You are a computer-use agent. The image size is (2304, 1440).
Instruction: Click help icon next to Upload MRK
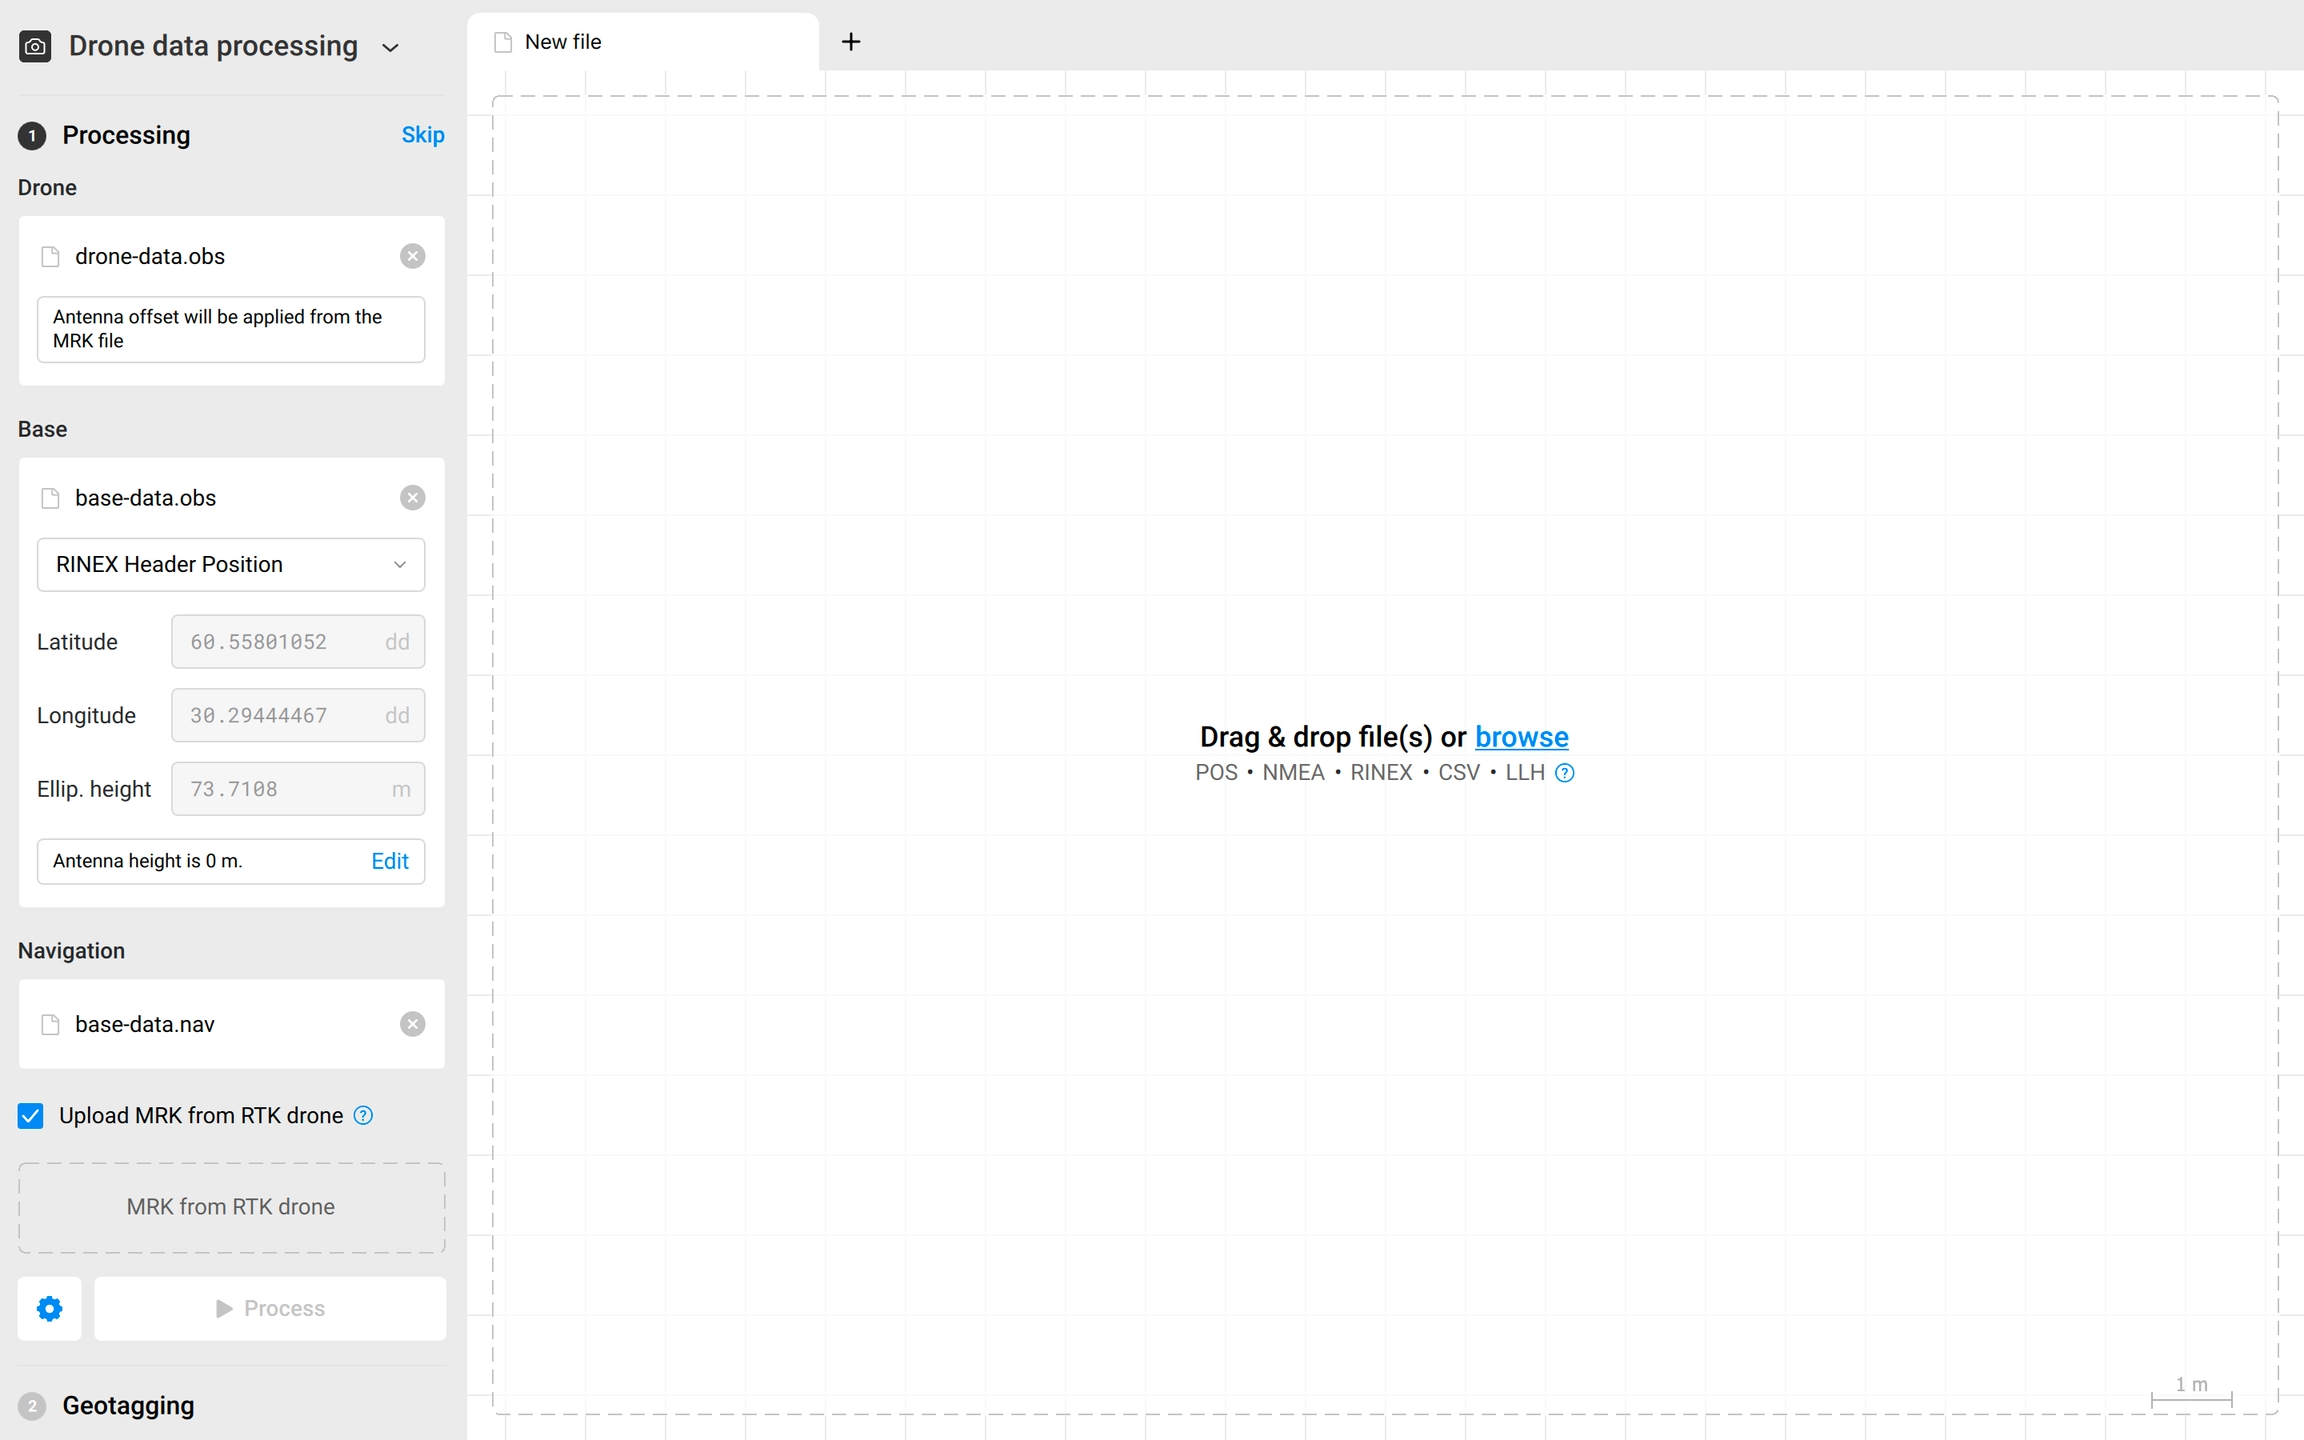(364, 1116)
